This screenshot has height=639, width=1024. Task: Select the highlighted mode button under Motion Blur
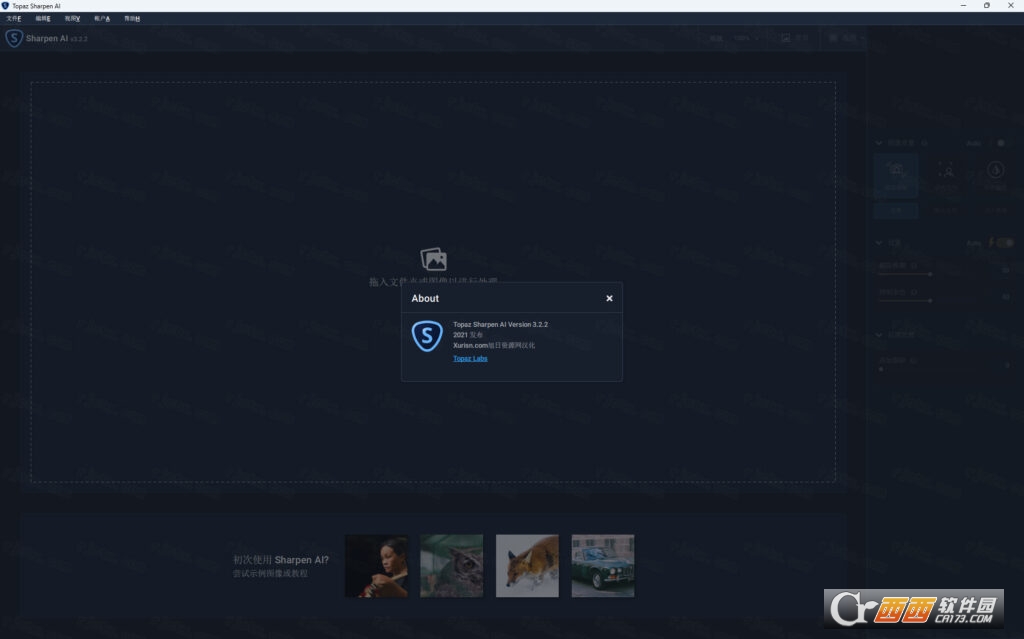pos(896,210)
